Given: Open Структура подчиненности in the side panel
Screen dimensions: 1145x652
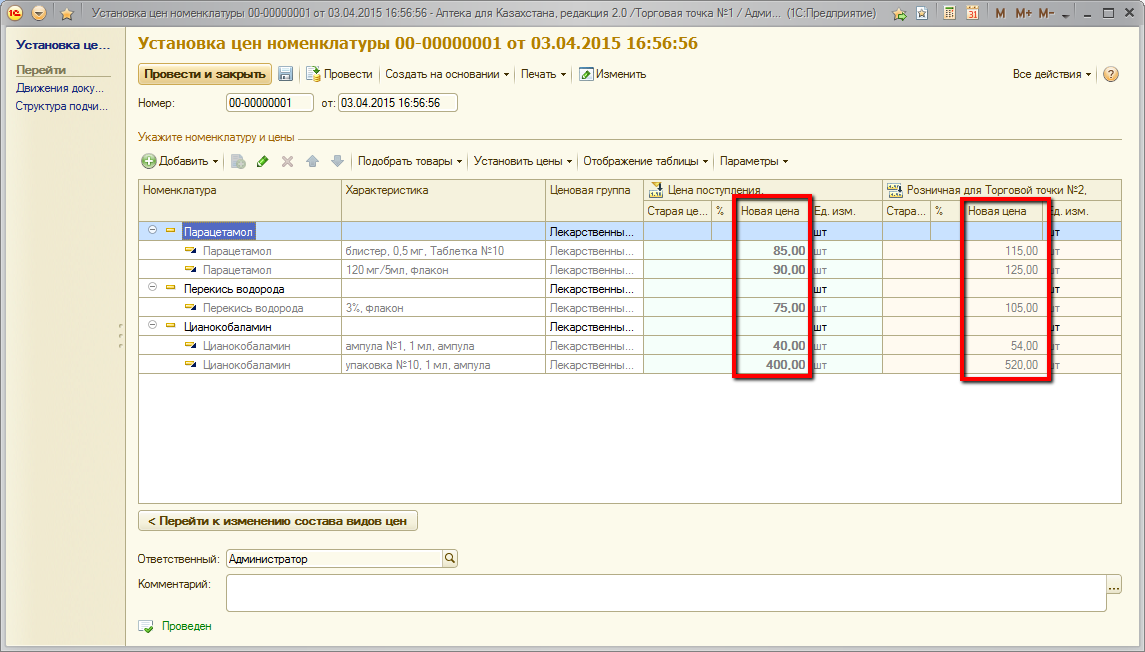Looking at the screenshot, I should pos(61,106).
